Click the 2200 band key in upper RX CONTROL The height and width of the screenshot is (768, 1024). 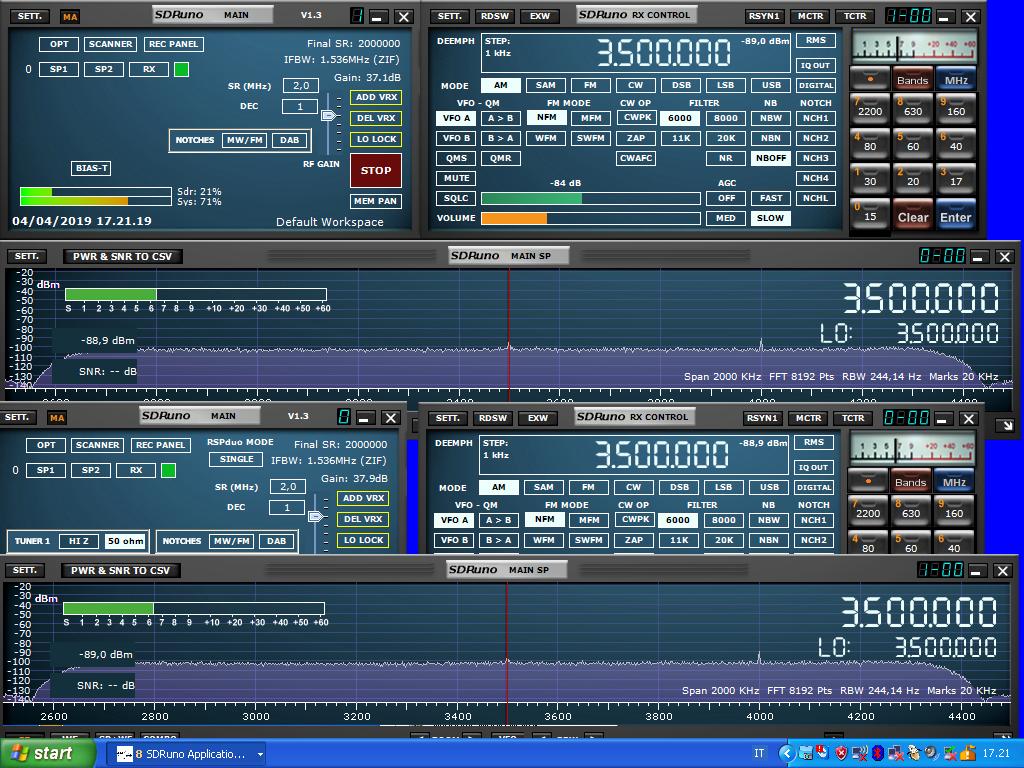[870, 110]
